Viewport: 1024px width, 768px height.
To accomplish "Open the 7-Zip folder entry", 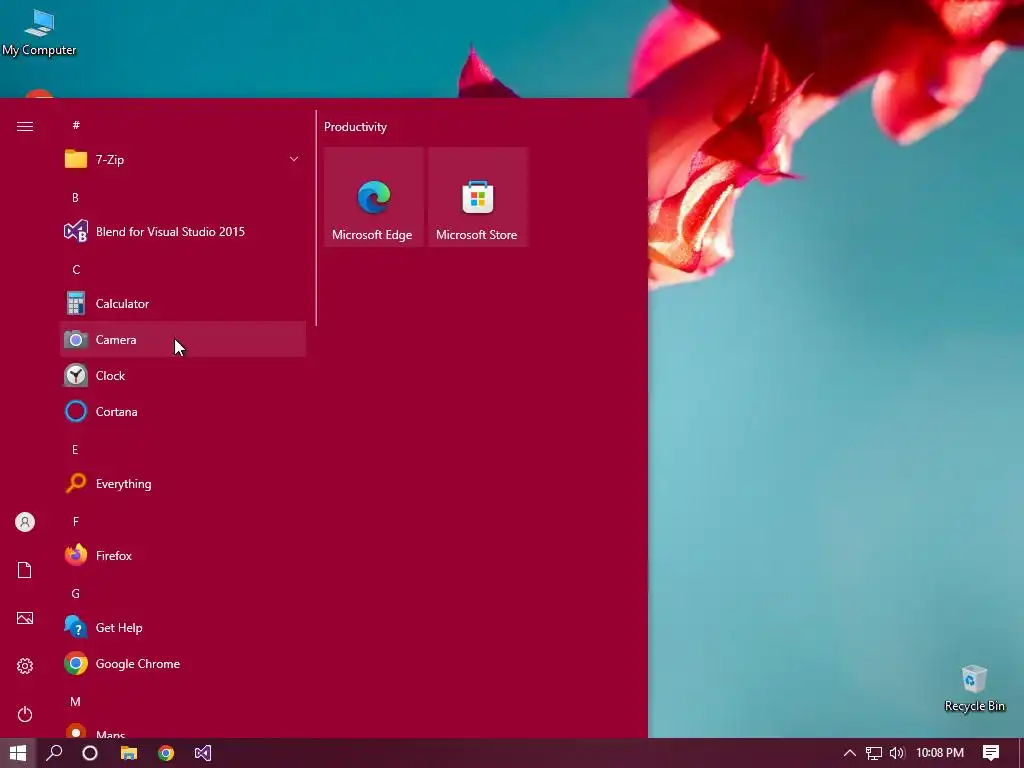I will click(183, 159).
